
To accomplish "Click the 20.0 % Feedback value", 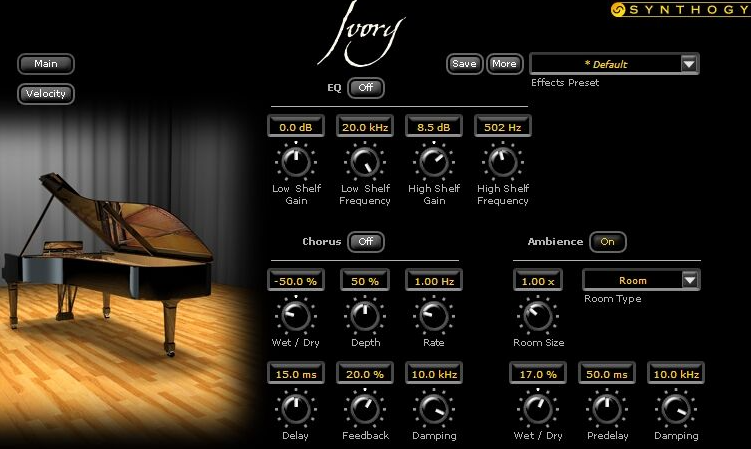I will point(365,374).
